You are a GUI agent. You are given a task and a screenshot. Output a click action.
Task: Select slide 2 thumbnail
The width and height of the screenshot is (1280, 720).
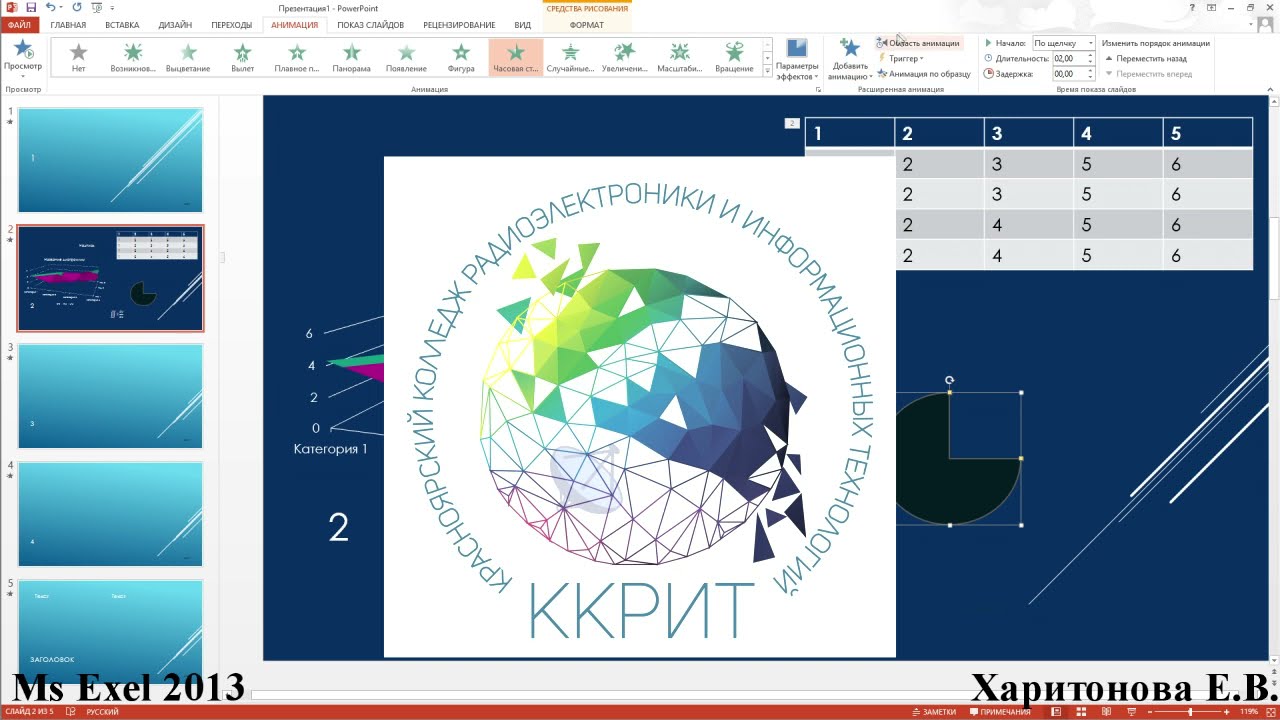point(110,278)
